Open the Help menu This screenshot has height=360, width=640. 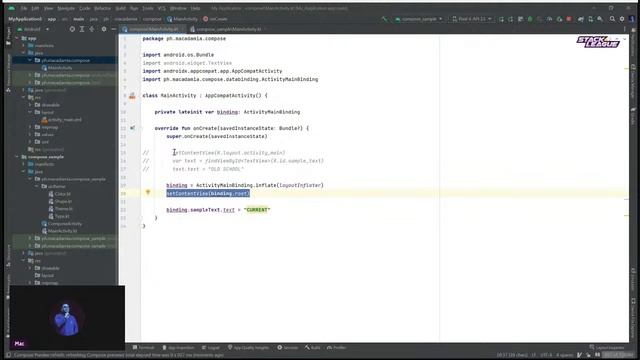196,8
